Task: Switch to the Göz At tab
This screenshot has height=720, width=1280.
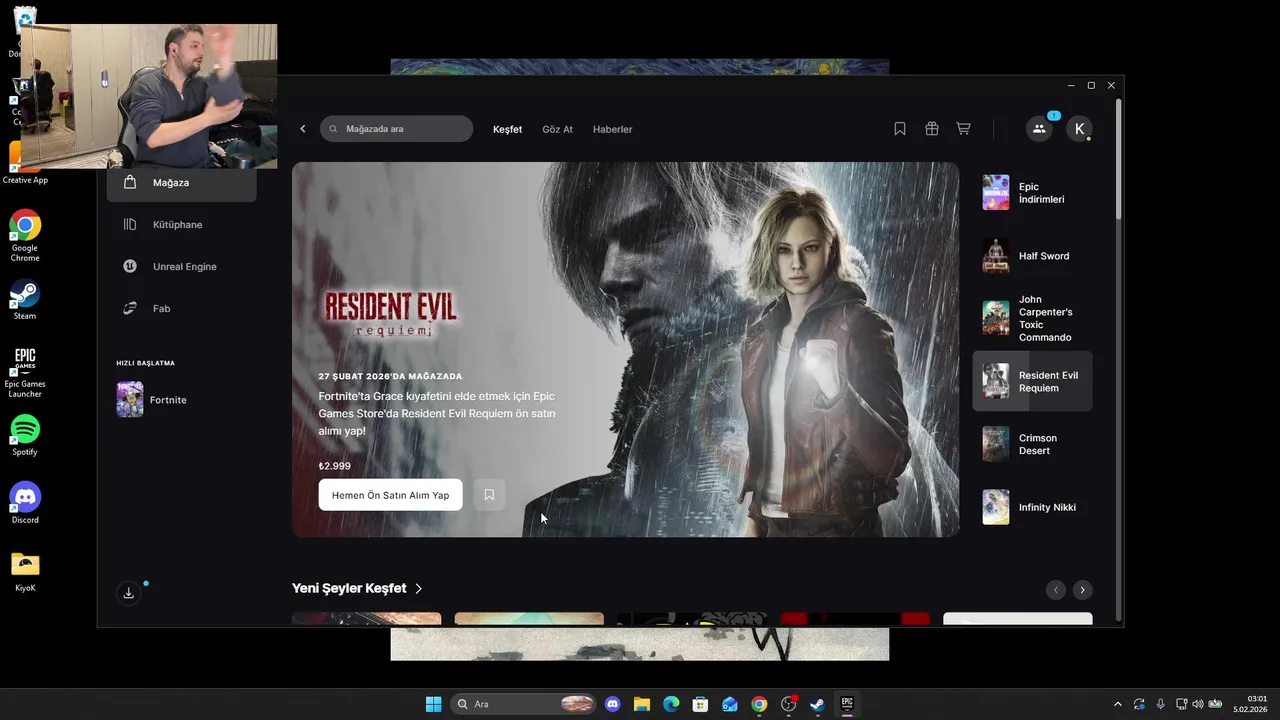Action: pyautogui.click(x=557, y=129)
